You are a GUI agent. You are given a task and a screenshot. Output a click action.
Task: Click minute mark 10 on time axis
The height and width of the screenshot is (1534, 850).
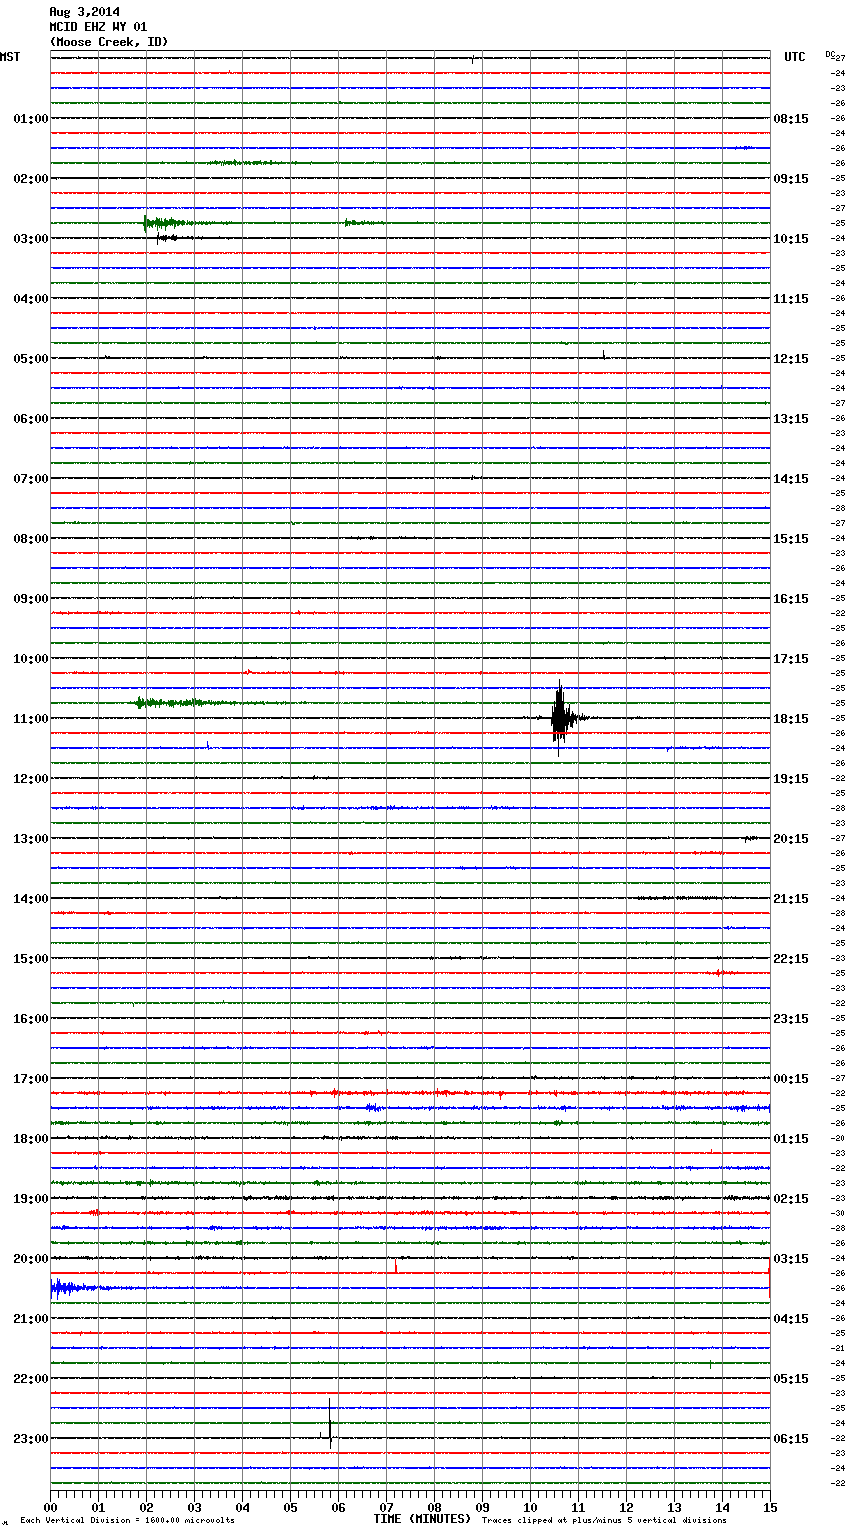pyautogui.click(x=530, y=1507)
